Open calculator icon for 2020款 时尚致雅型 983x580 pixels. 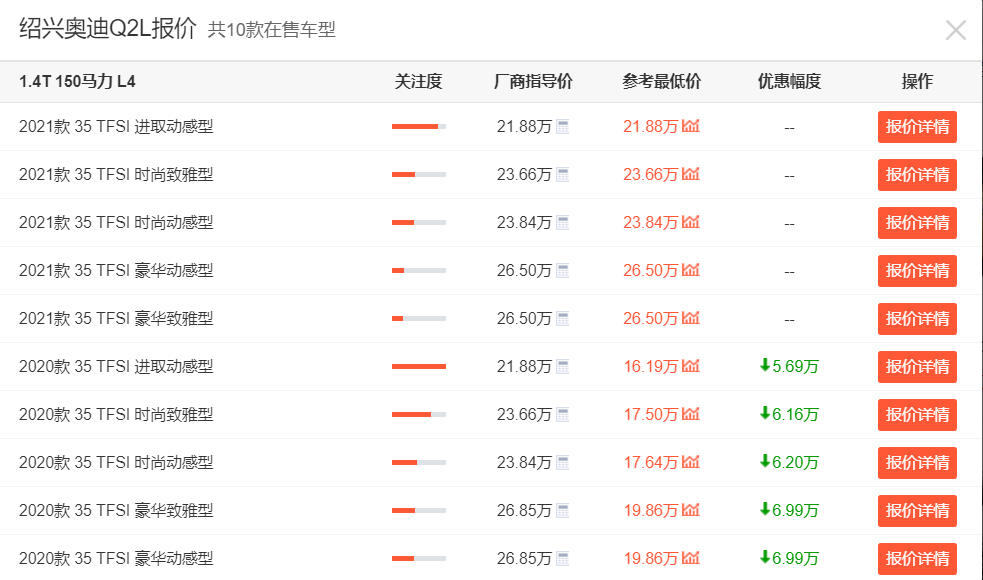562,414
